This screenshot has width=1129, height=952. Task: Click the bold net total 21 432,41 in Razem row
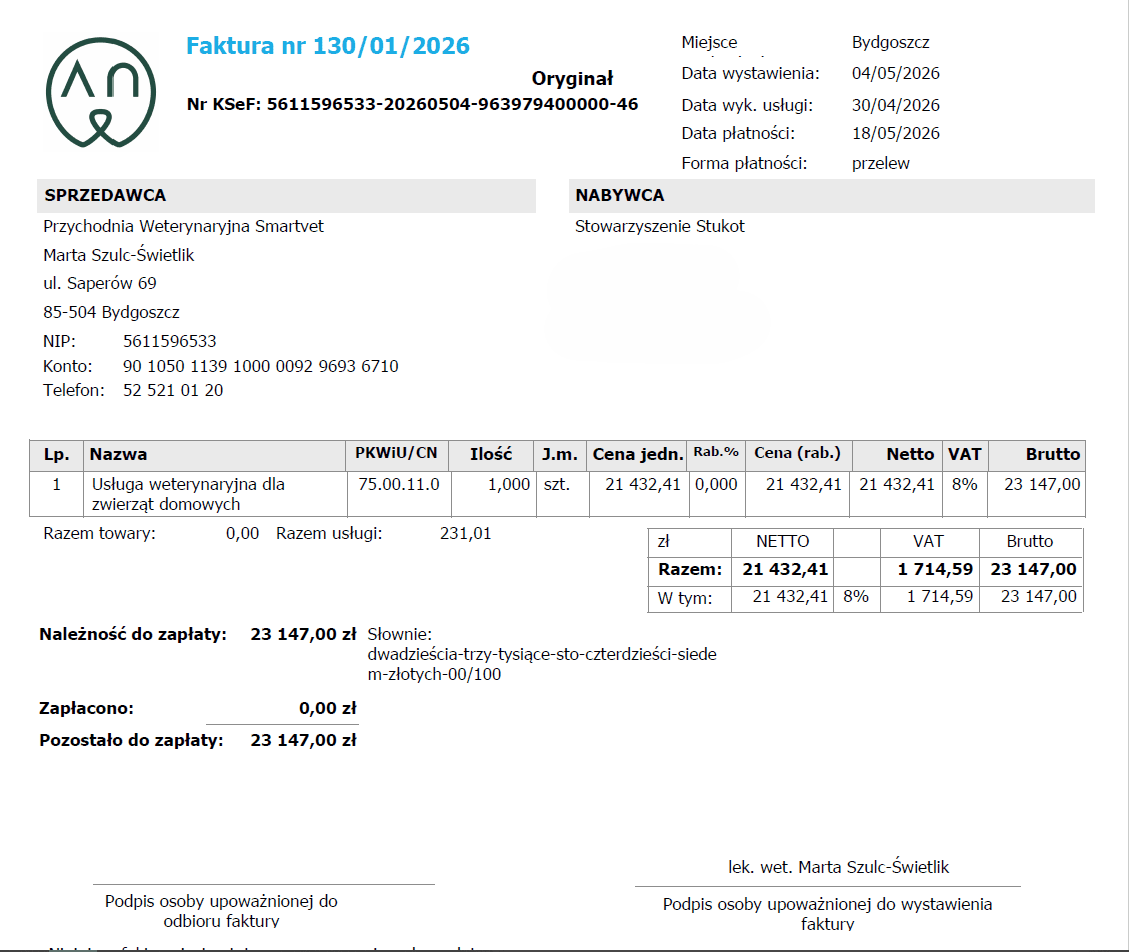785,570
